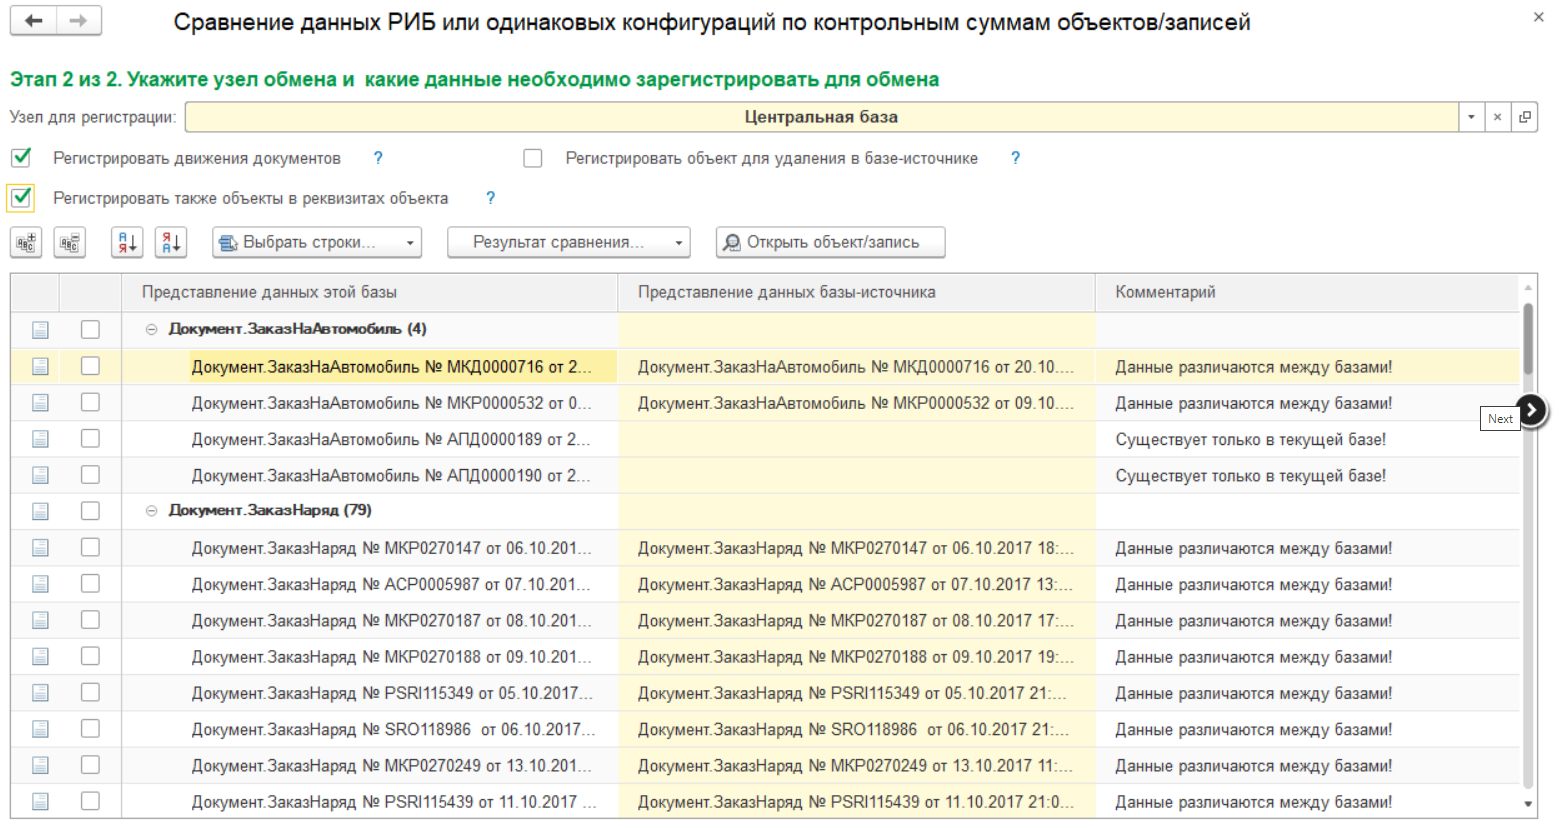Tick checkbox for order МКД0000716 row

[90, 366]
